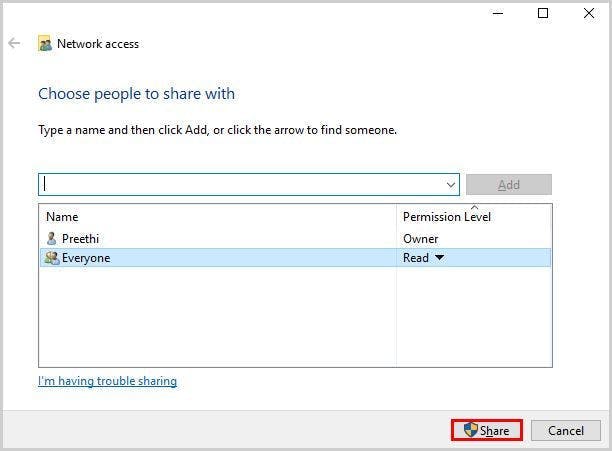Open the Read permission dropdown for Everyone

(439, 257)
